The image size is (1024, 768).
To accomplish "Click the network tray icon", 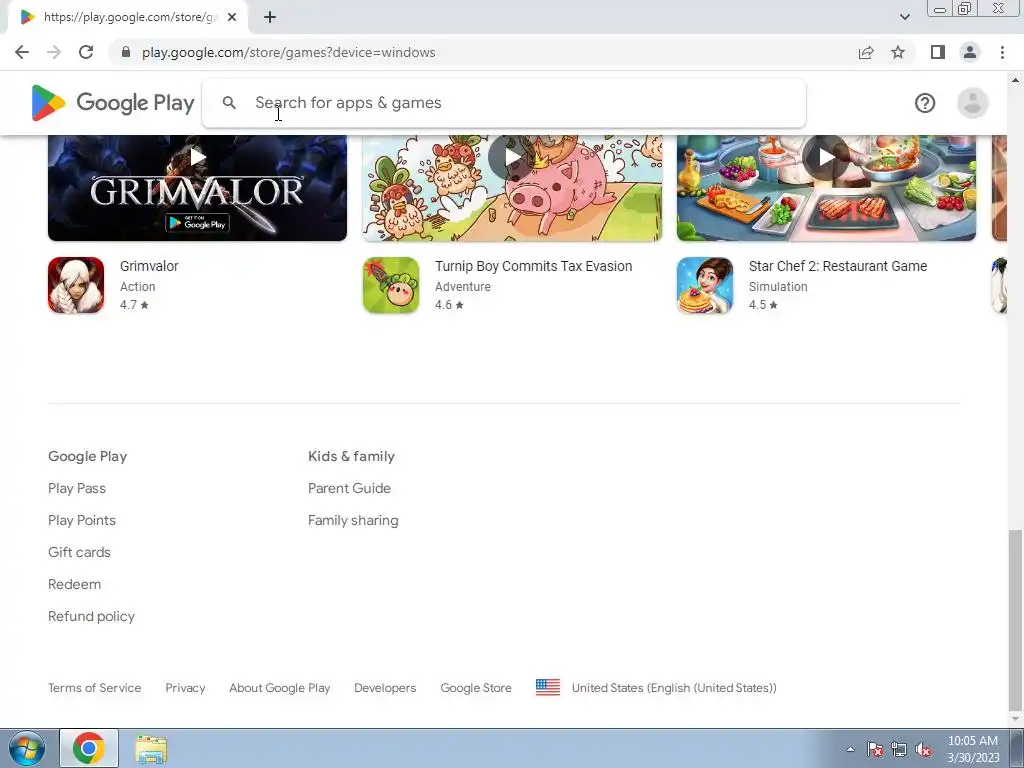I will 899,749.
